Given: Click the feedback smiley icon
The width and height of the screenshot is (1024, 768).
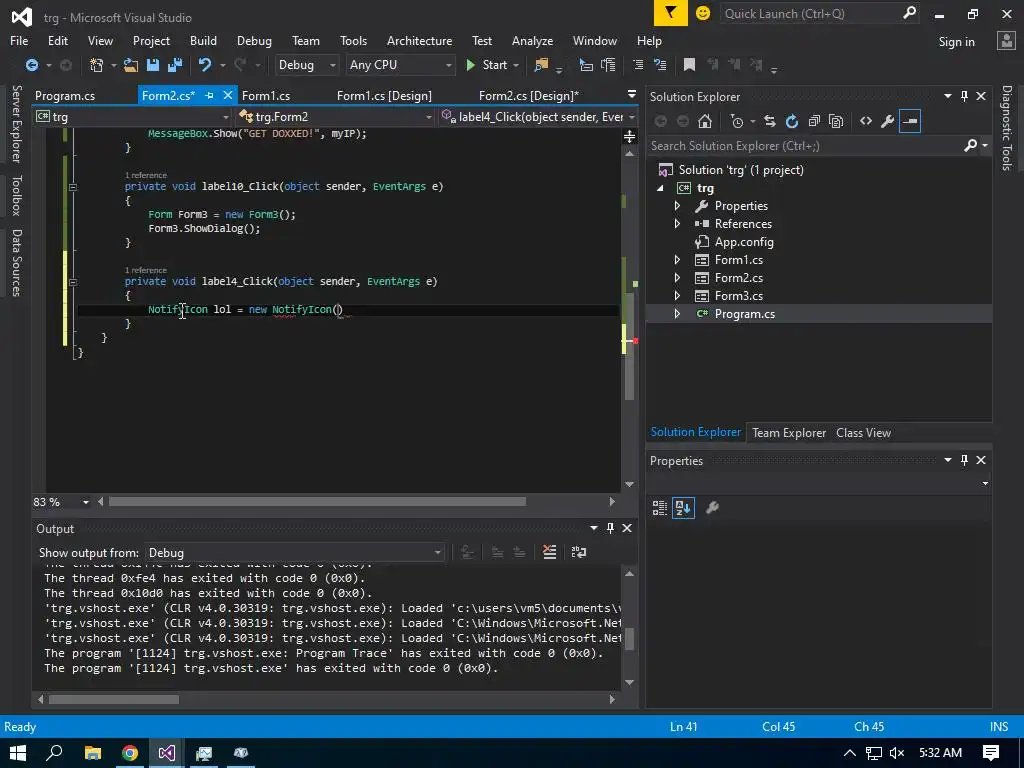Looking at the screenshot, I should click(703, 13).
